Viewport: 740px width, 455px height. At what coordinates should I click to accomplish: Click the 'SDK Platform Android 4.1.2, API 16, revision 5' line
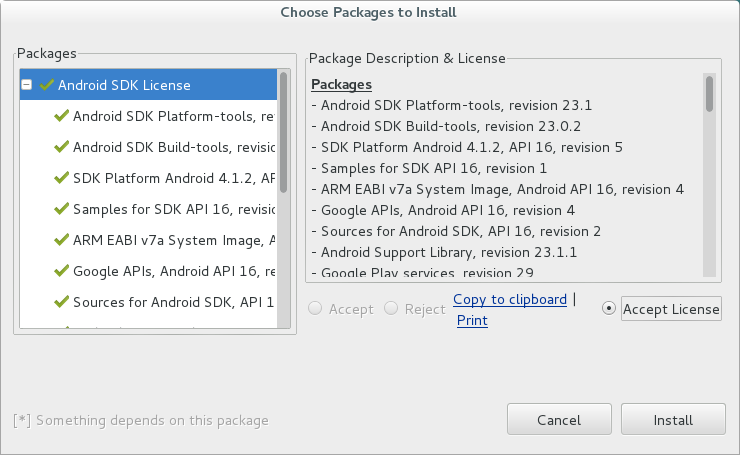467,147
